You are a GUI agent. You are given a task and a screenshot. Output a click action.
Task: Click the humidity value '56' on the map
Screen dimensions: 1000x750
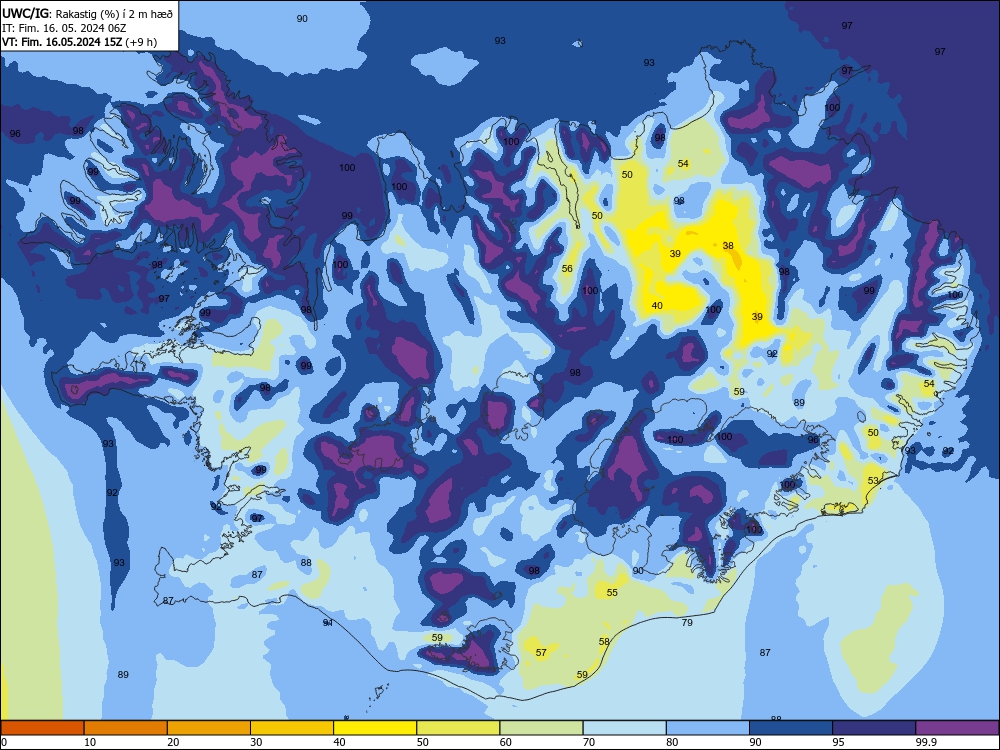[x=567, y=268]
